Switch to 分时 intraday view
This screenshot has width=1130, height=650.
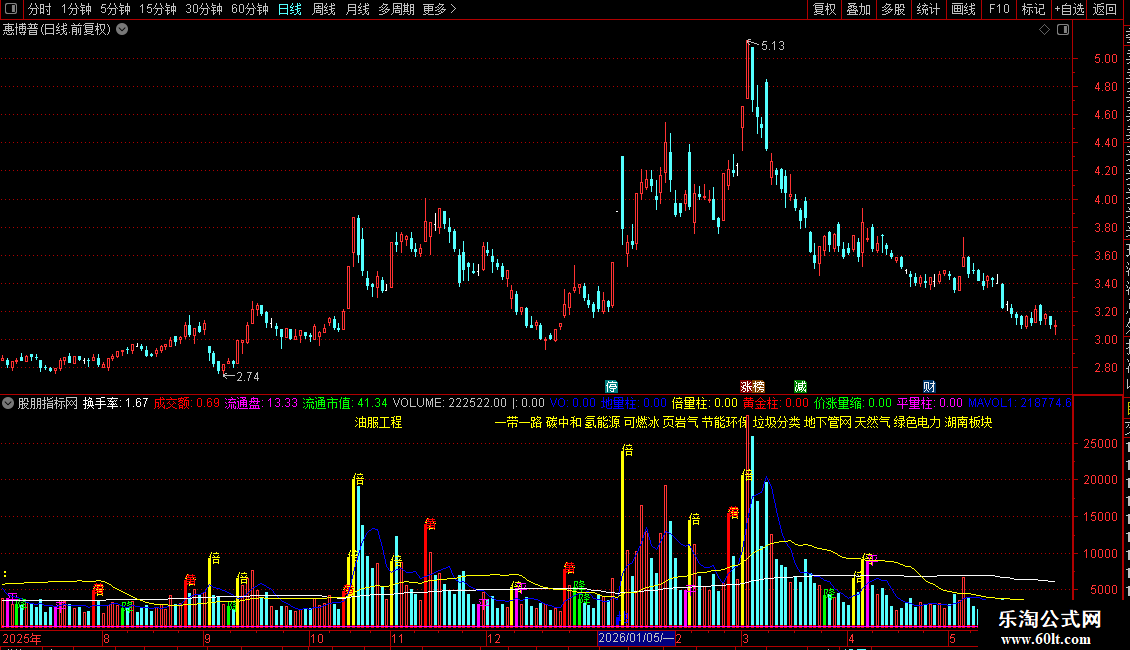[x=40, y=9]
